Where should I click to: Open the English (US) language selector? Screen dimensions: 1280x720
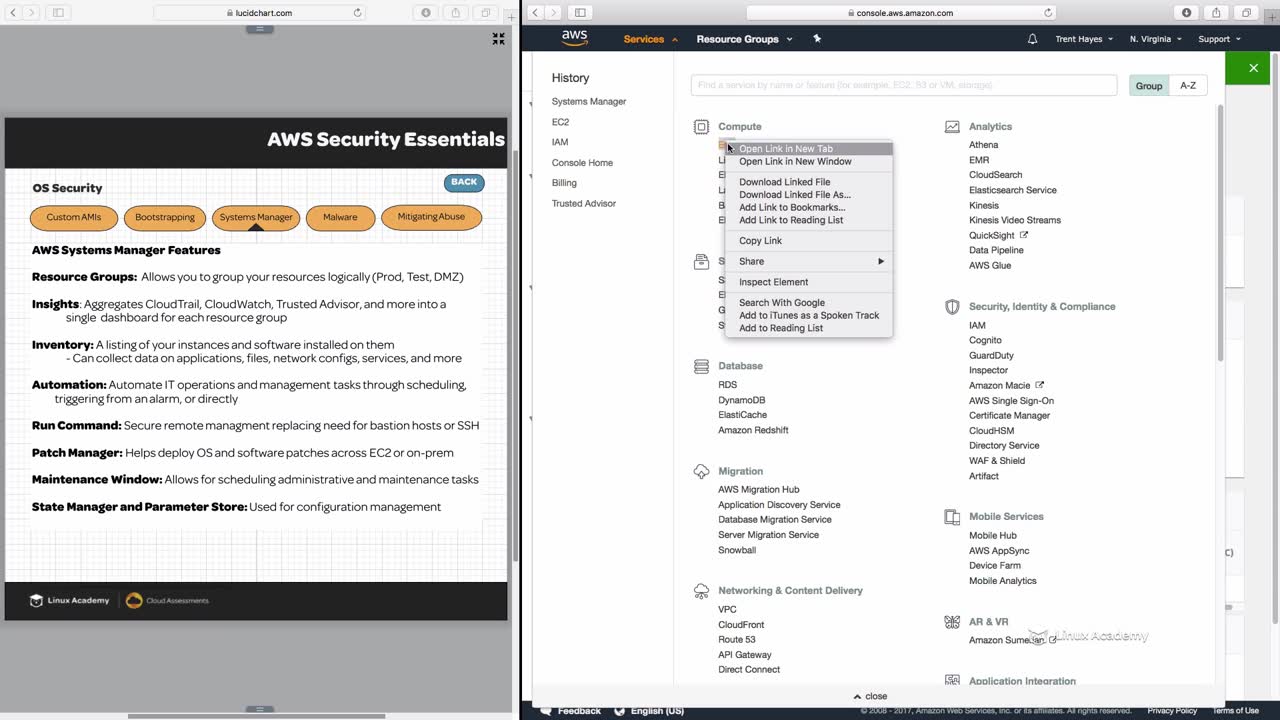650,711
